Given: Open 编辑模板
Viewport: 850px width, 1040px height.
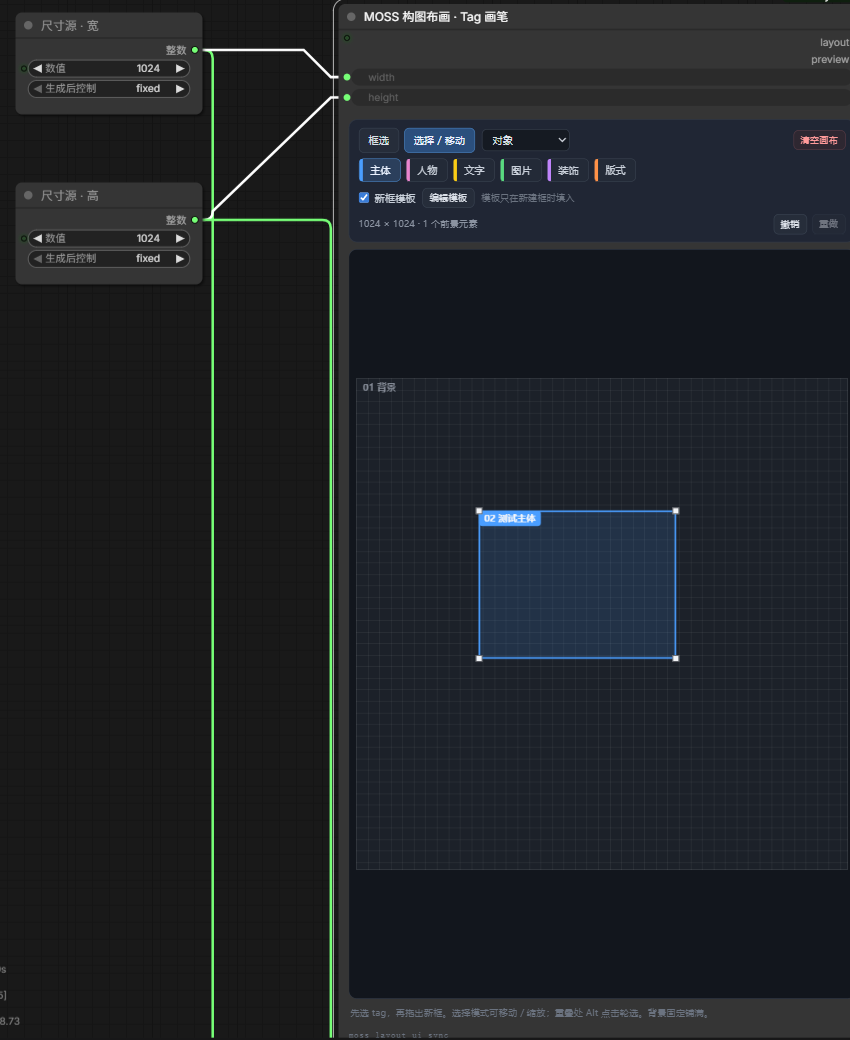Looking at the screenshot, I should [448, 198].
